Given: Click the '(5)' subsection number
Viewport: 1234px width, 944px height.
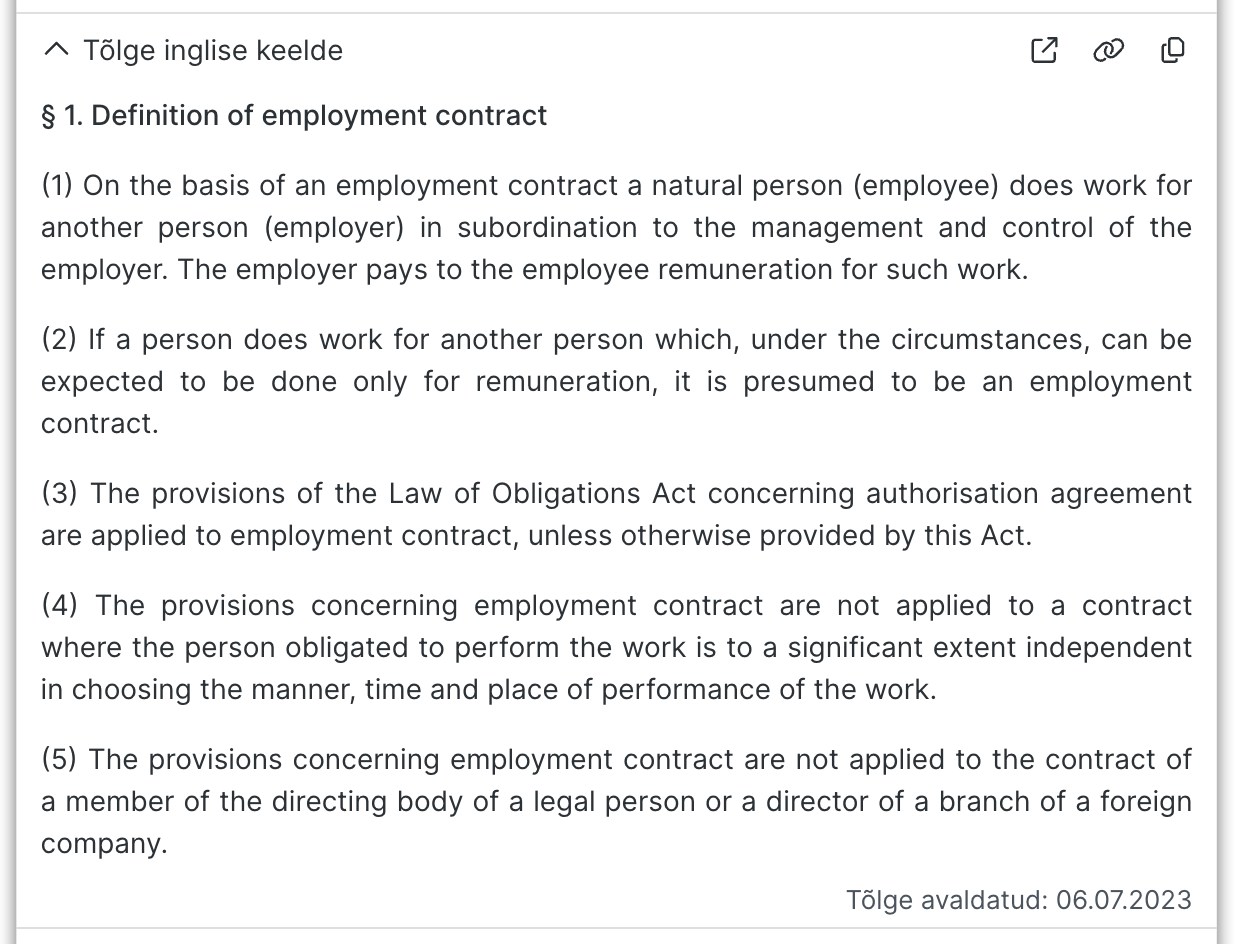Looking at the screenshot, I should point(59,760).
